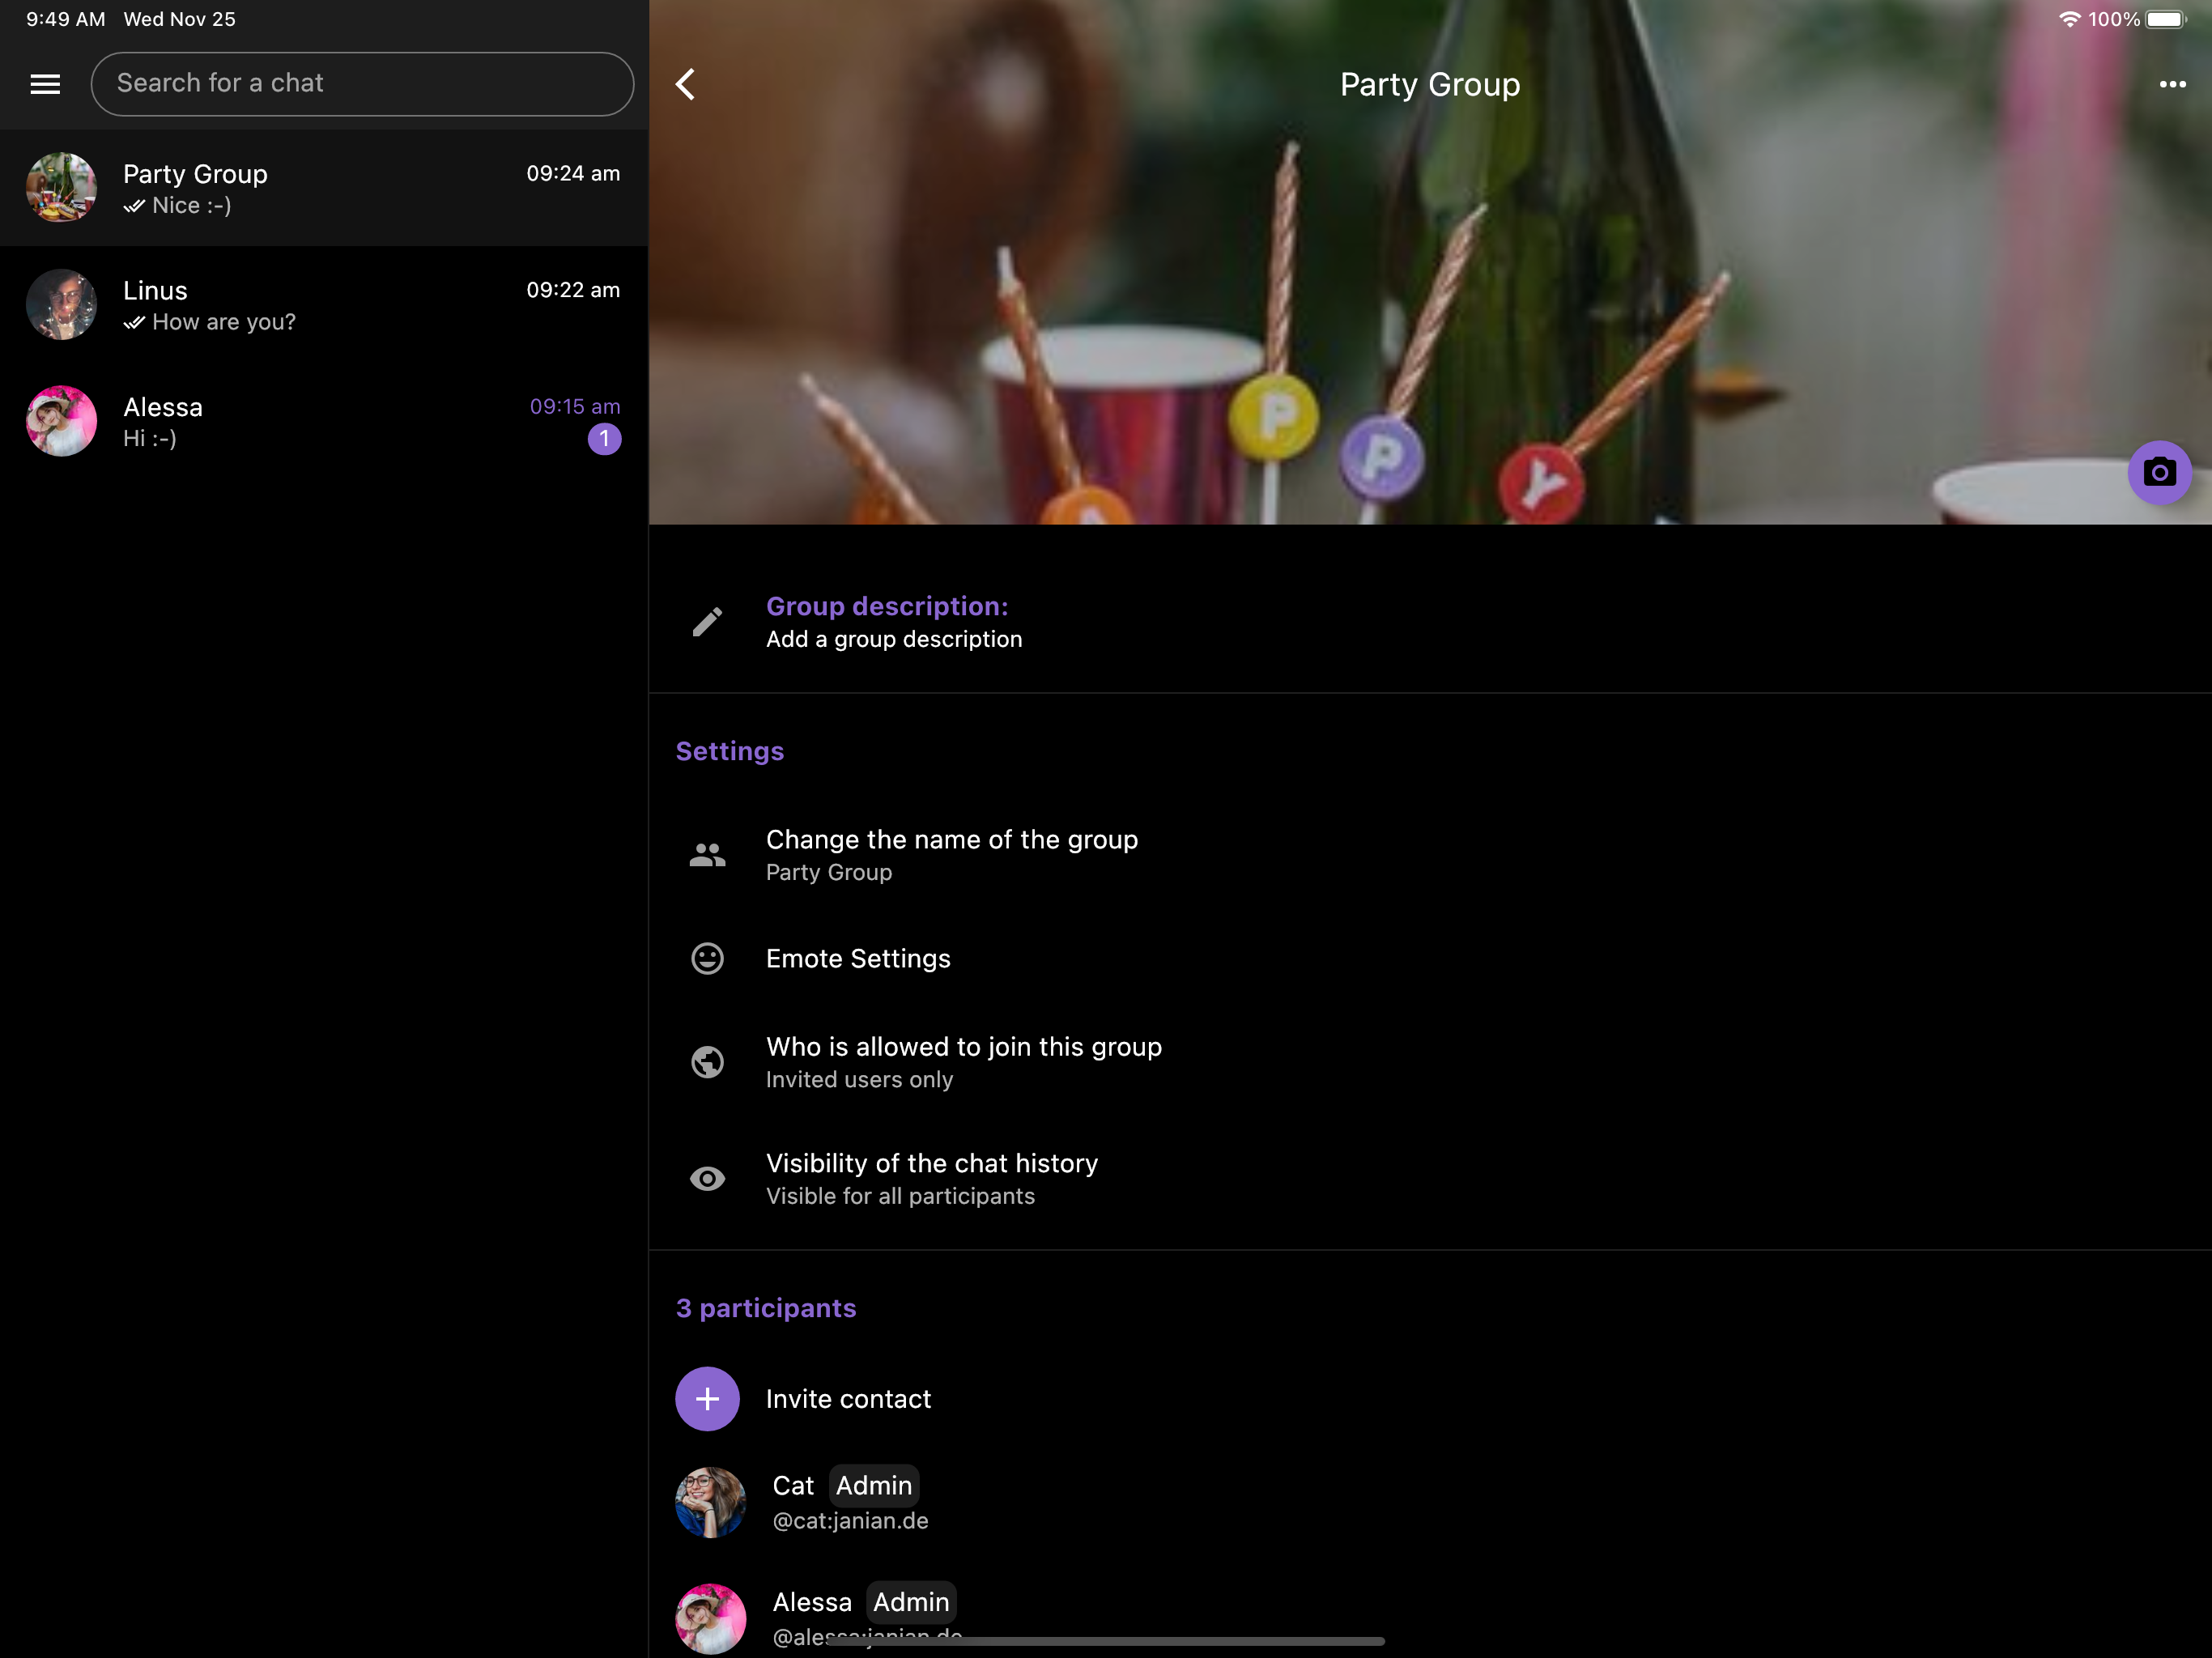Open Alessa chat with unread badge

point(323,421)
